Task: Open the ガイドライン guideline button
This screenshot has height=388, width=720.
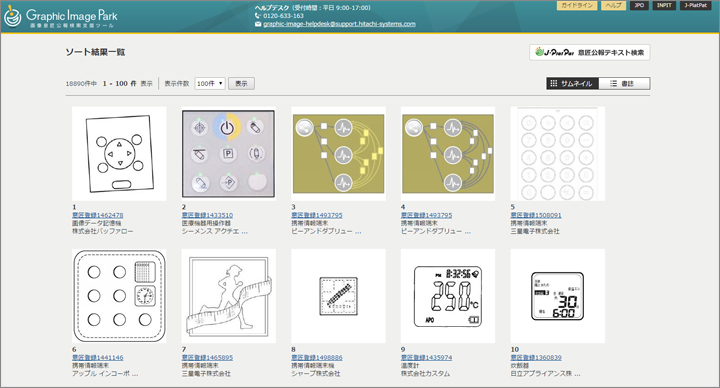Action: click(x=577, y=6)
